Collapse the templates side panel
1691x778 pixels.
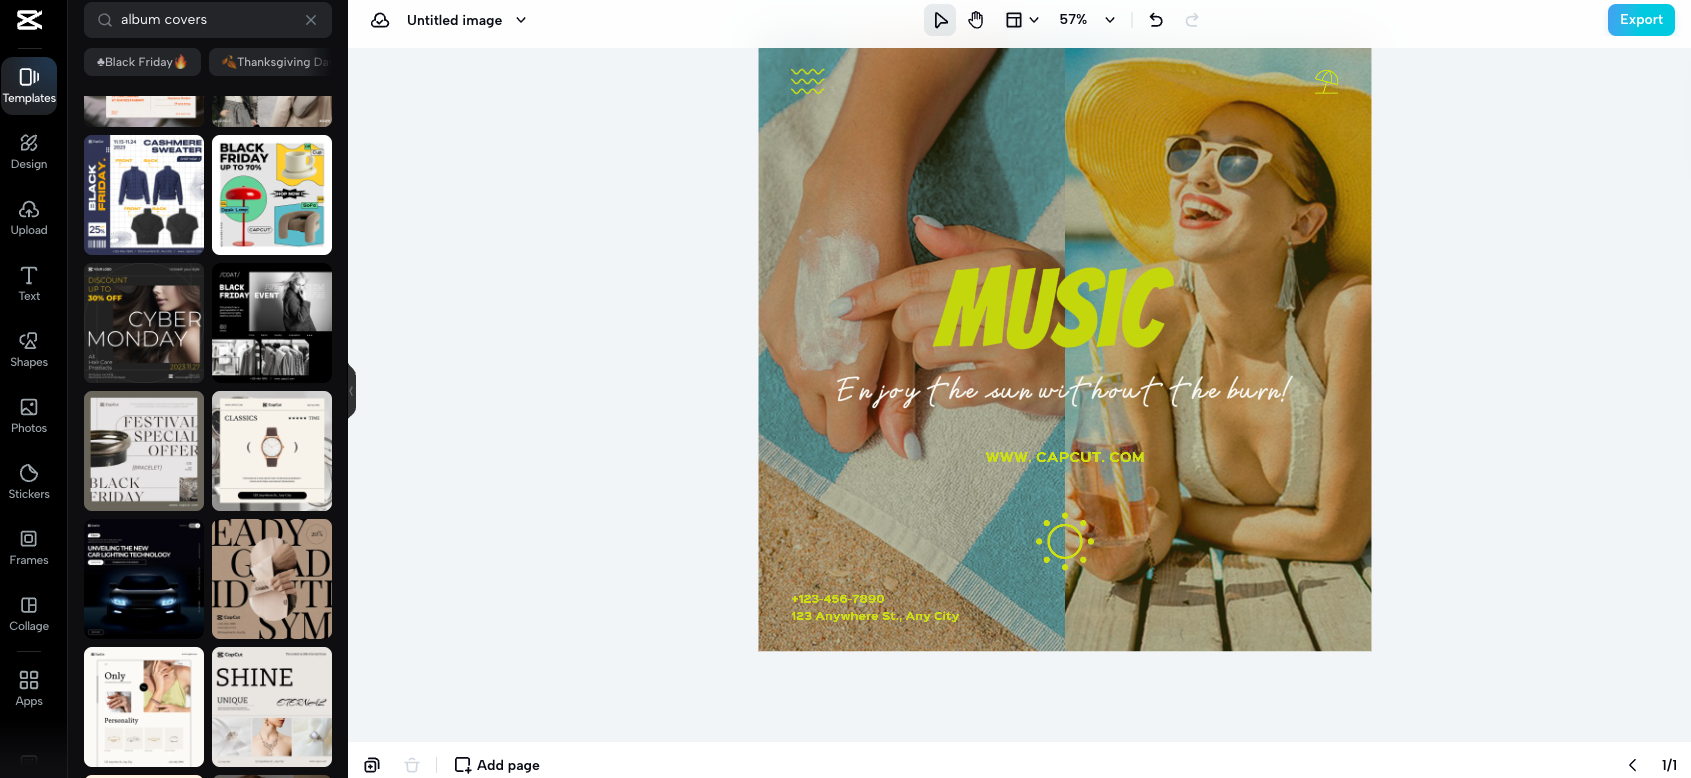pos(352,390)
